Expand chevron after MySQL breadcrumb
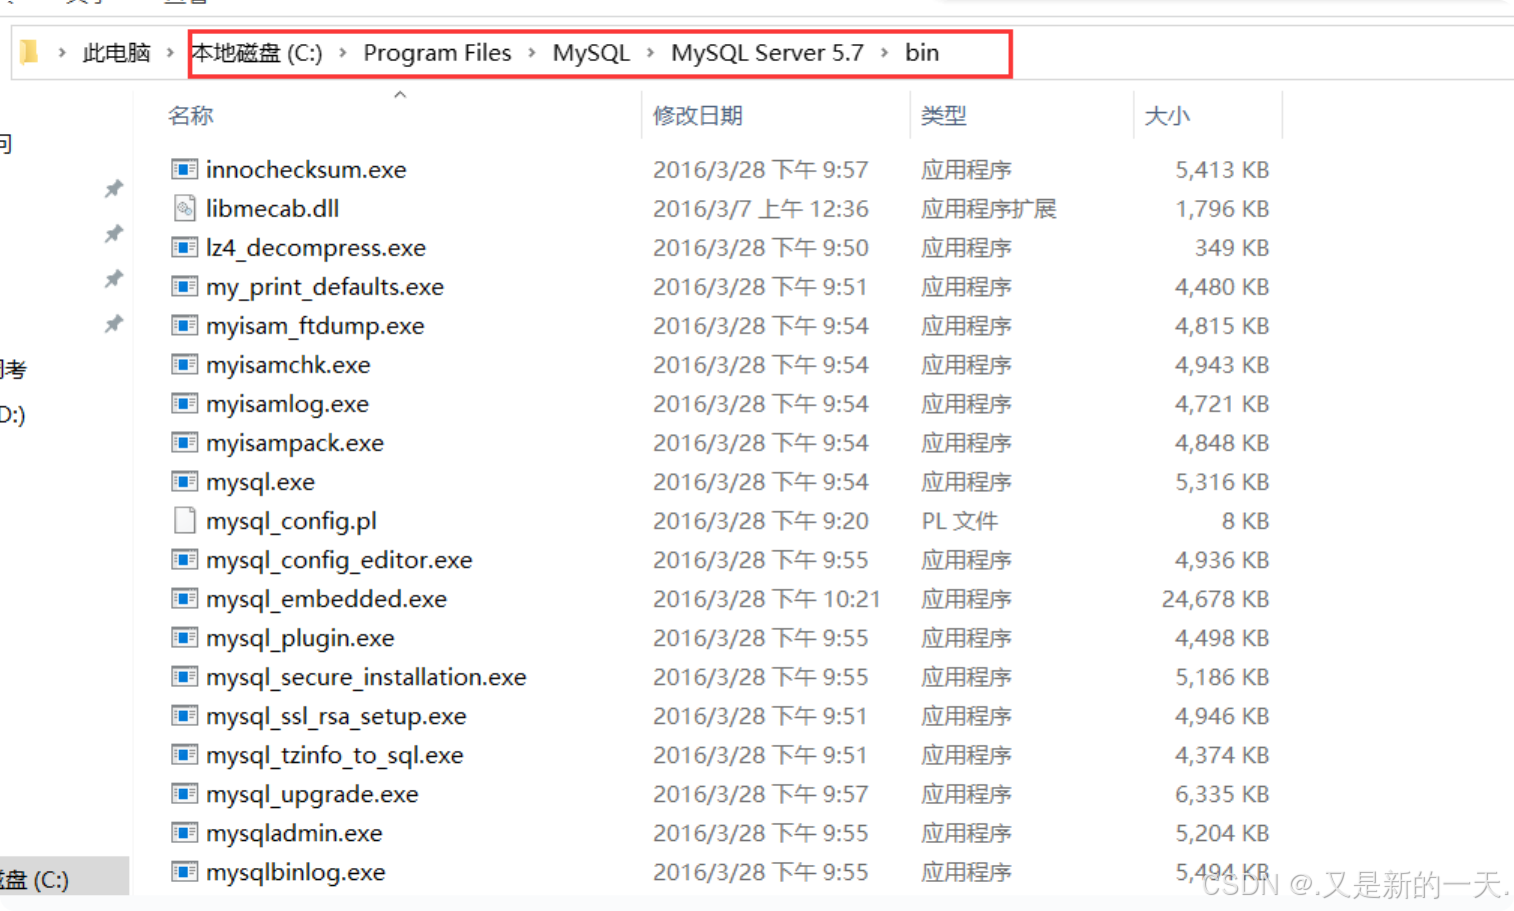 650,52
